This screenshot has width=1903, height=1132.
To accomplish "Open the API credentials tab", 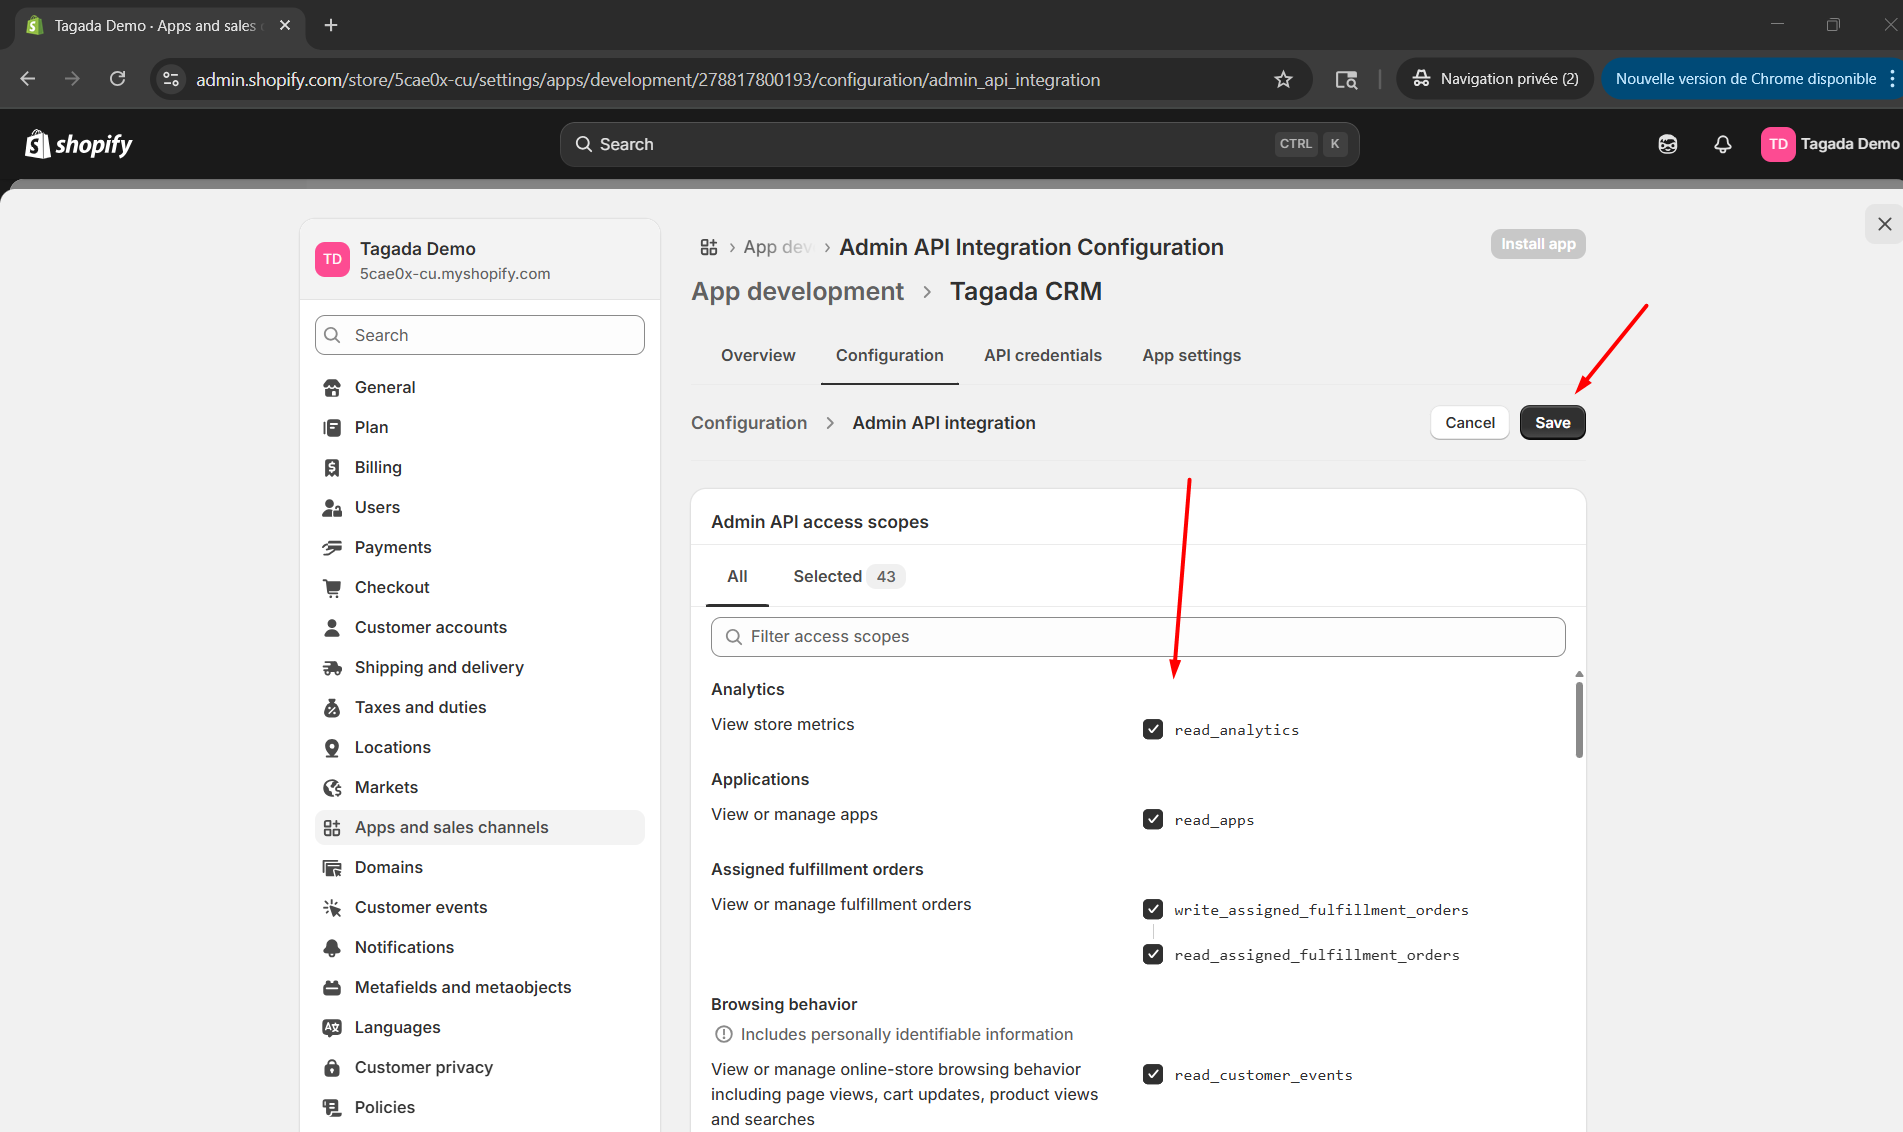I will click(x=1043, y=356).
